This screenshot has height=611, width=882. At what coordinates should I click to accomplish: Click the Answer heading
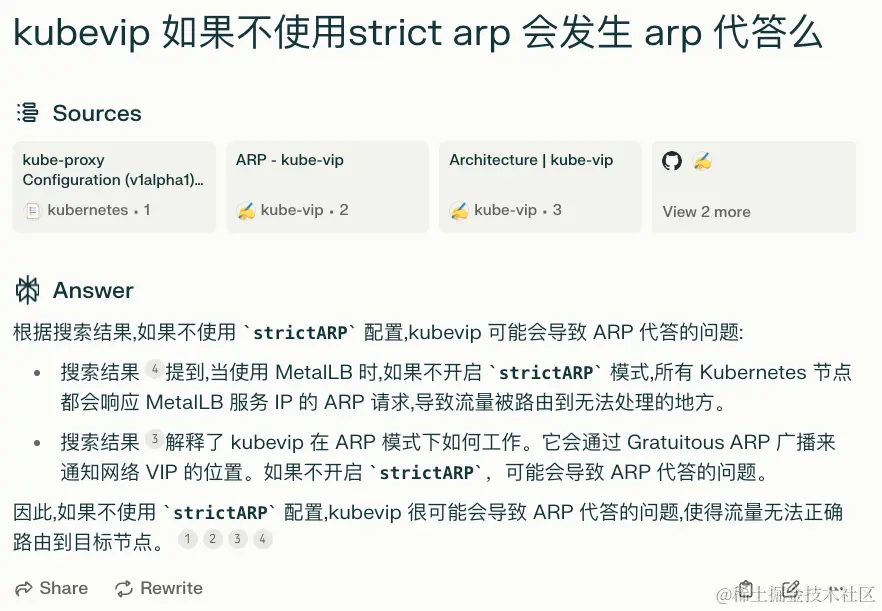93,290
